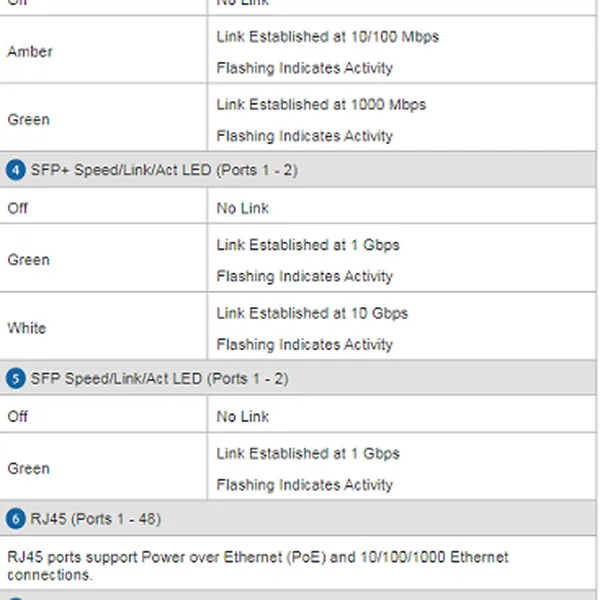Screen dimensions: 600x600
Task: Click the Off cell under SFP+ heading
Action: [x=18, y=208]
